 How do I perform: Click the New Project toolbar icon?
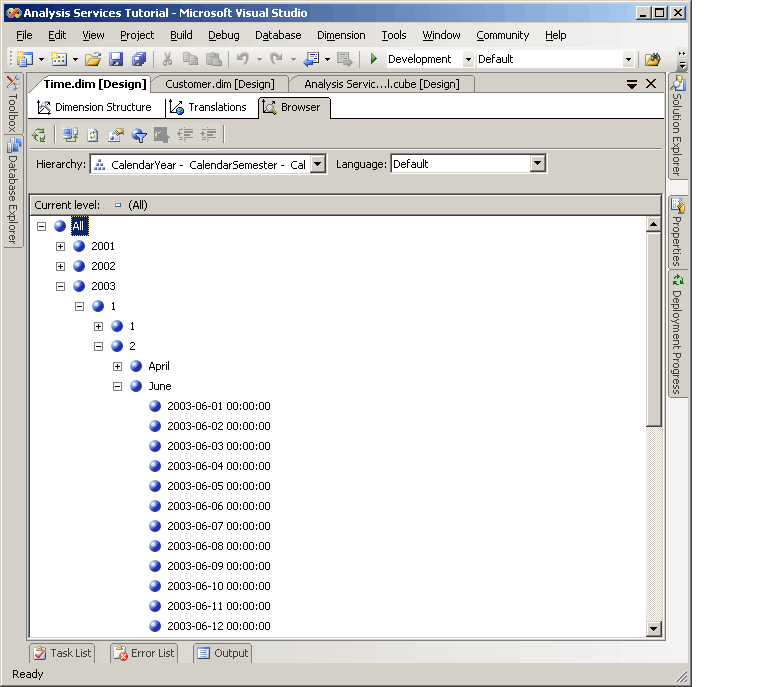click(25, 59)
